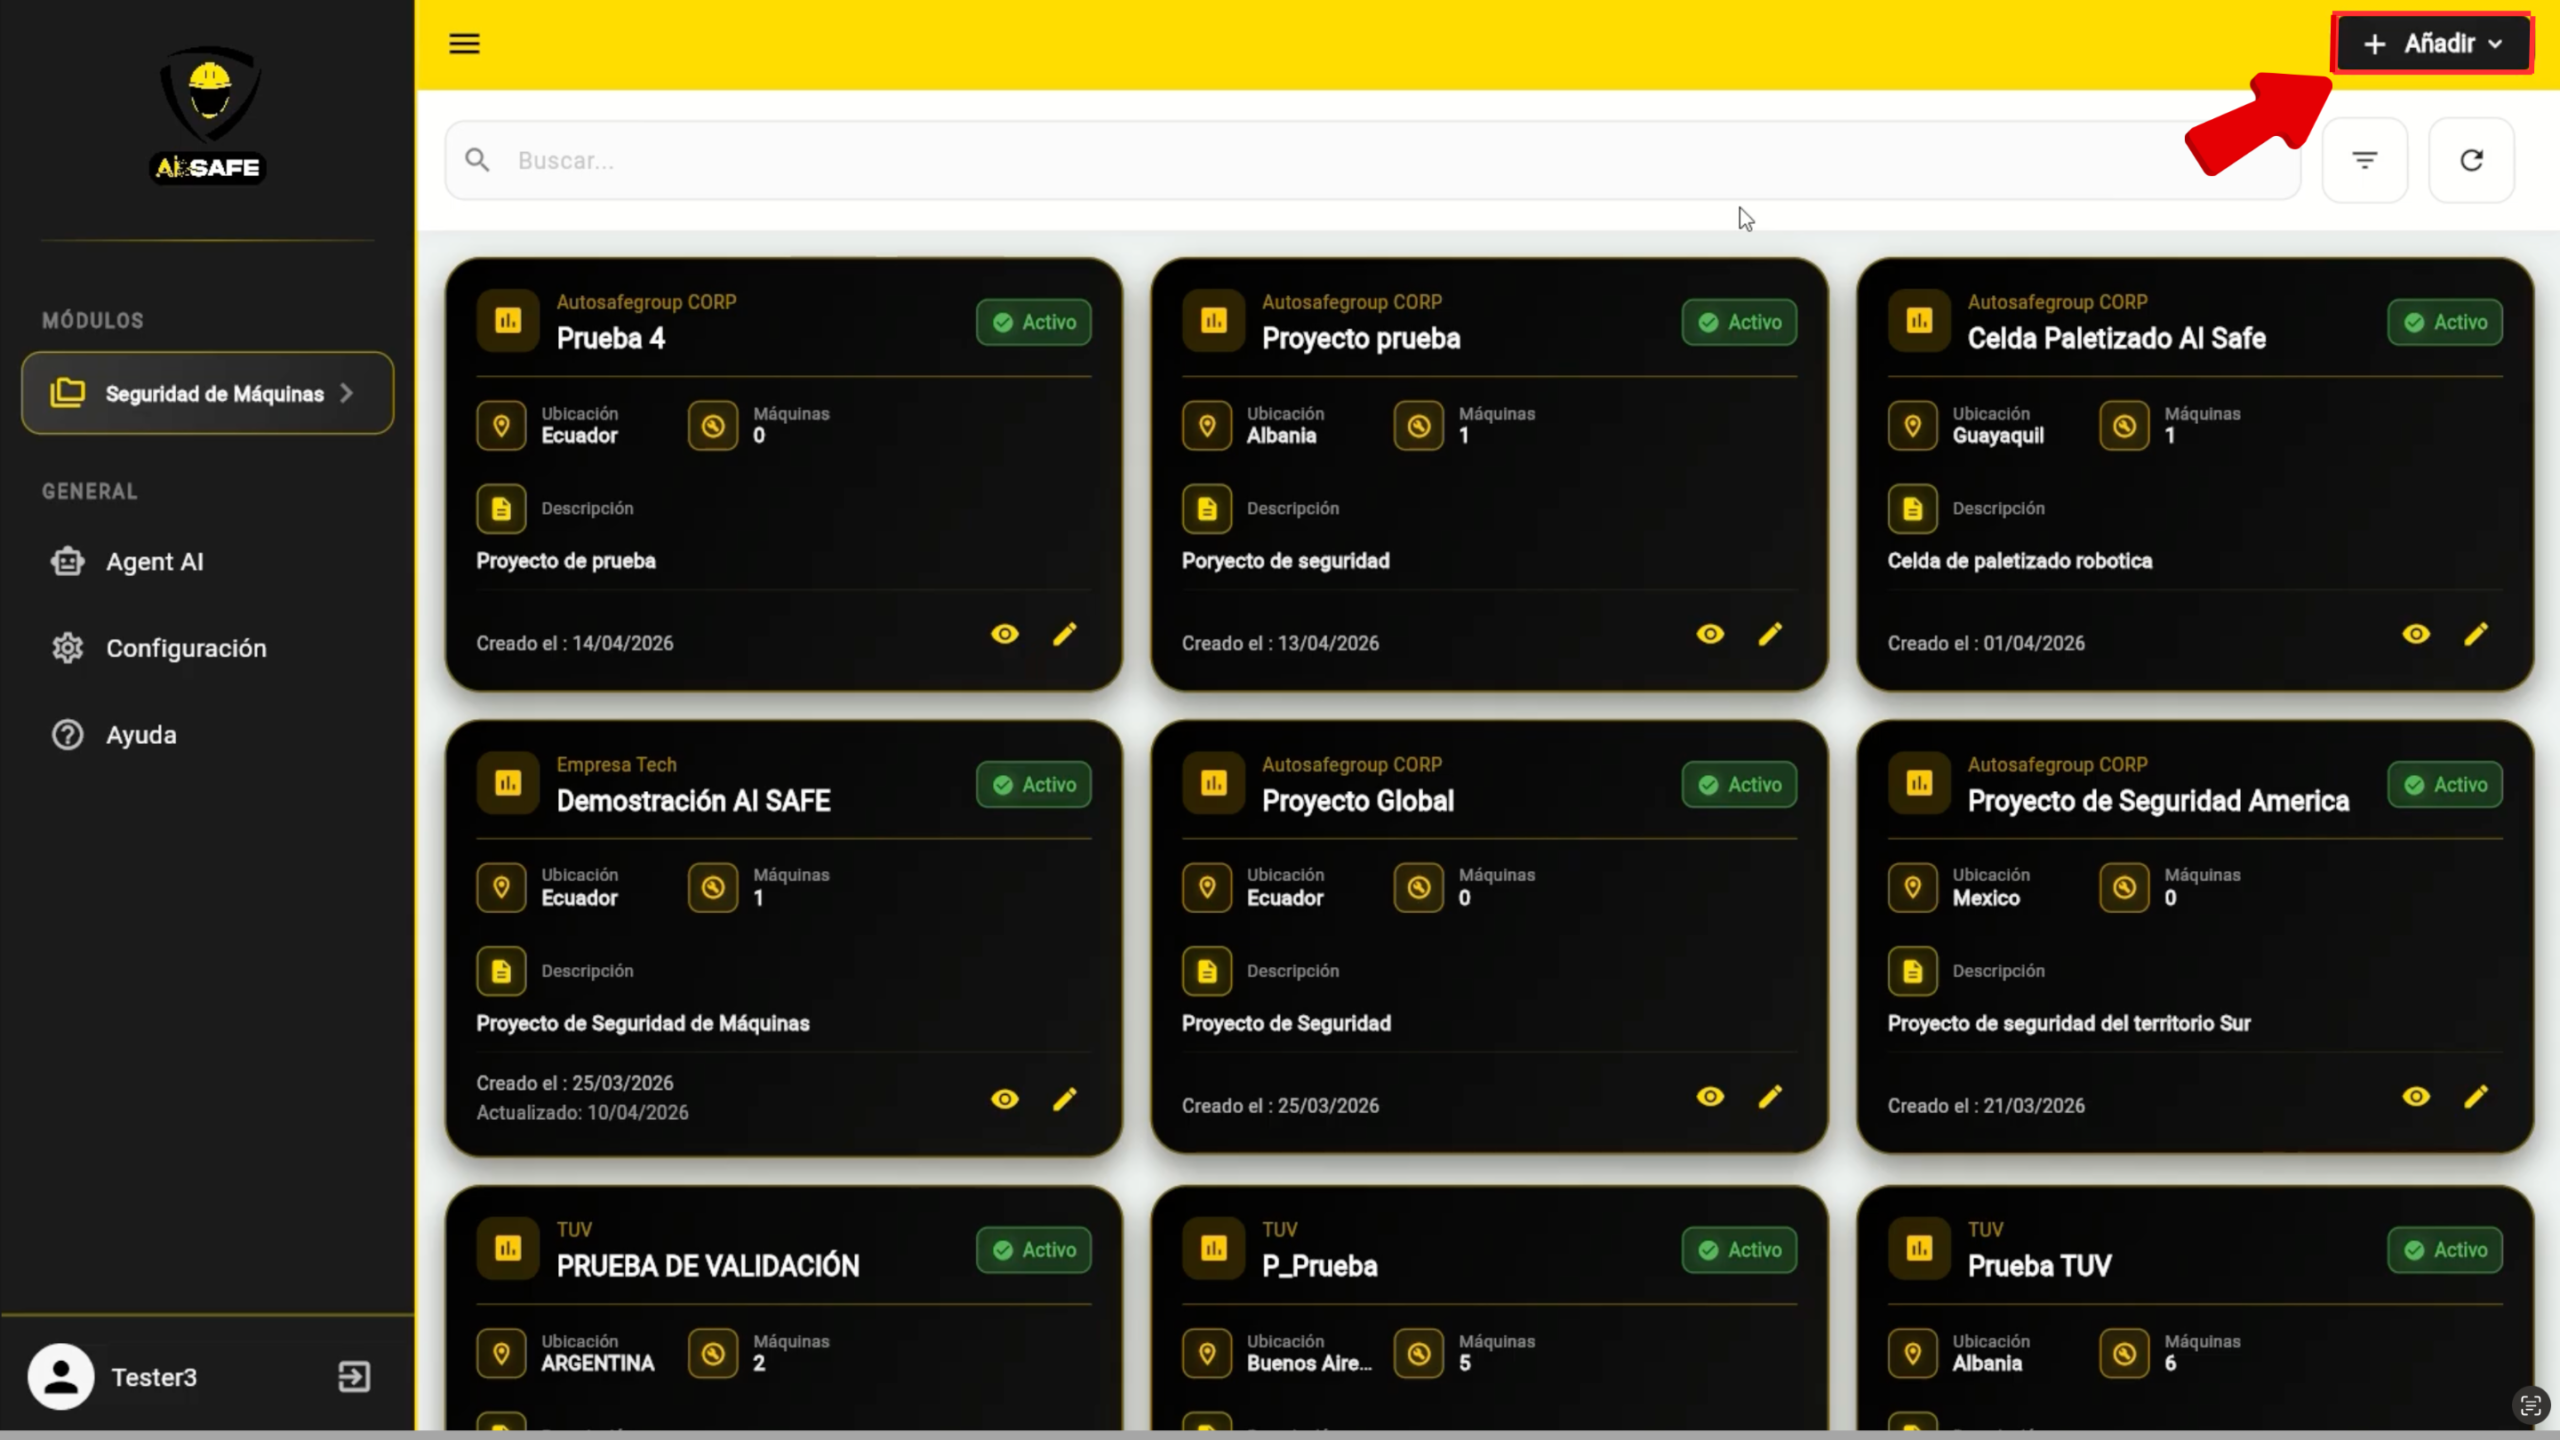Click the filter icon next to search

click(2364, 160)
